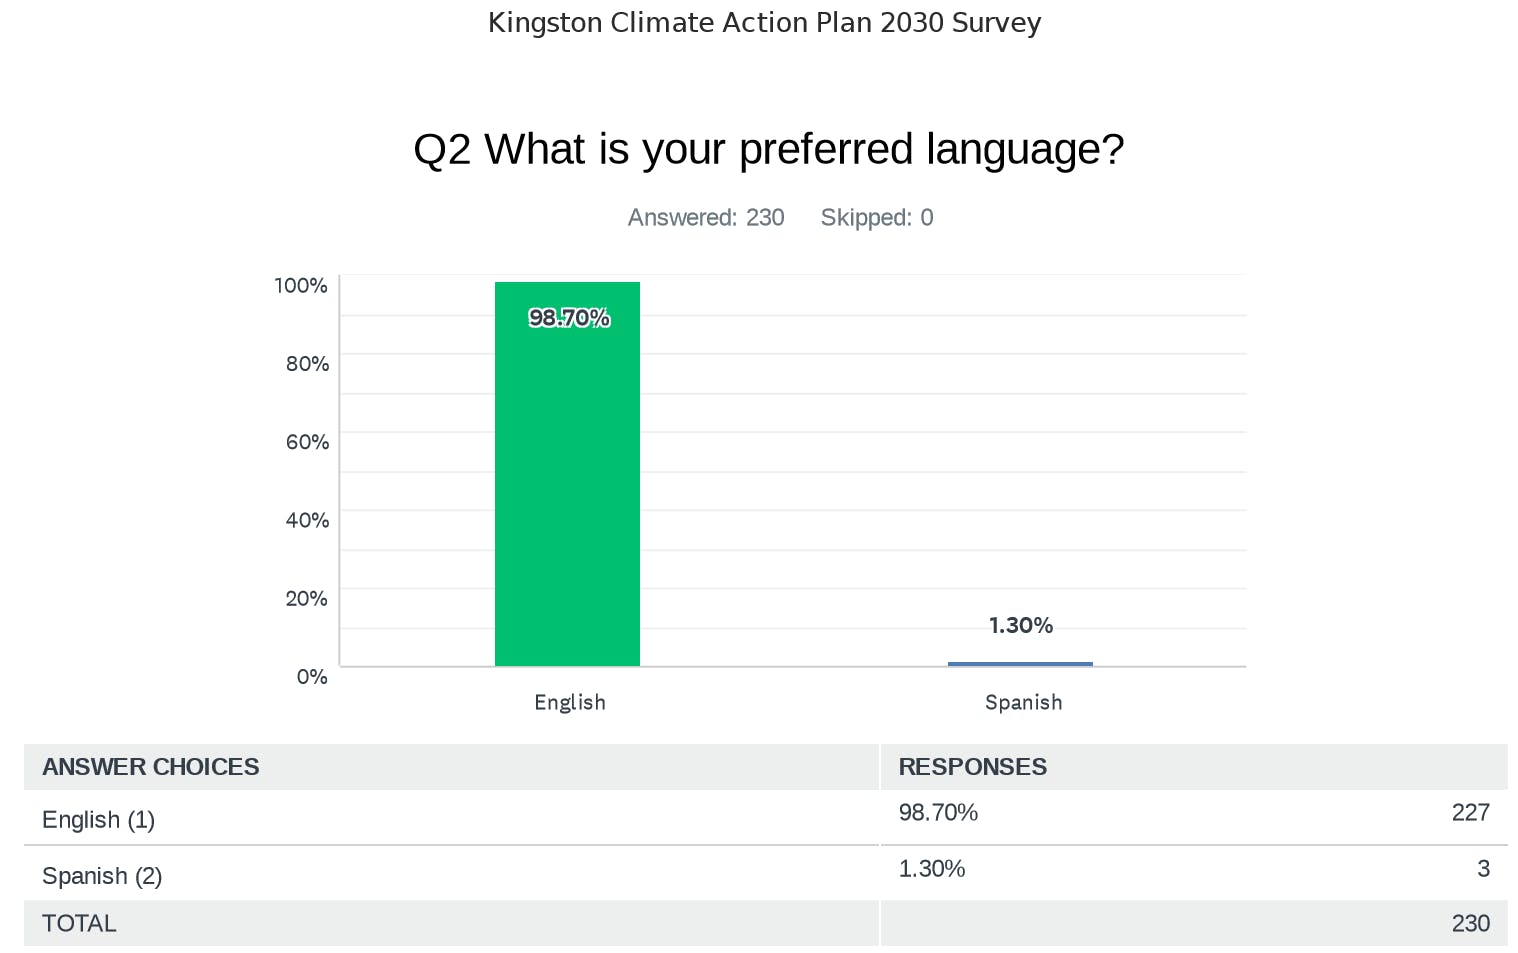1518x953 pixels.
Task: Click the TOTAL row label
Action: pyautogui.click(x=79, y=923)
